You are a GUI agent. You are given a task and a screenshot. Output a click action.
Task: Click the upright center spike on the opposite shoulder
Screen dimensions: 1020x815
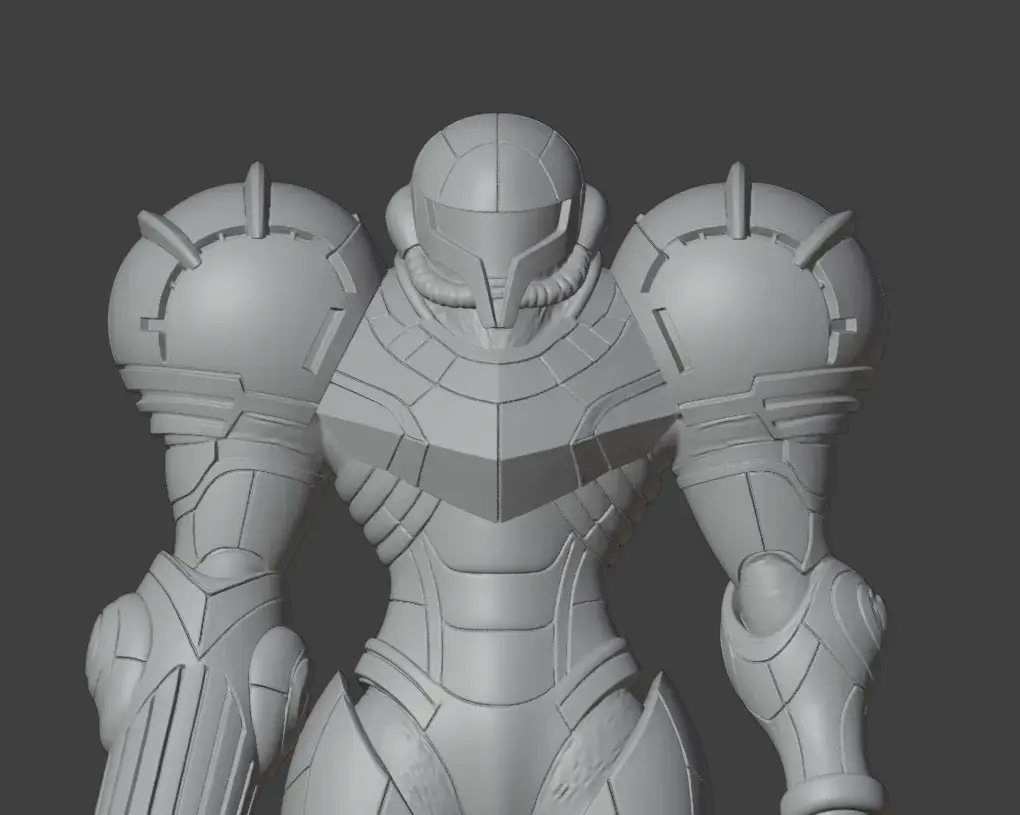(x=737, y=198)
